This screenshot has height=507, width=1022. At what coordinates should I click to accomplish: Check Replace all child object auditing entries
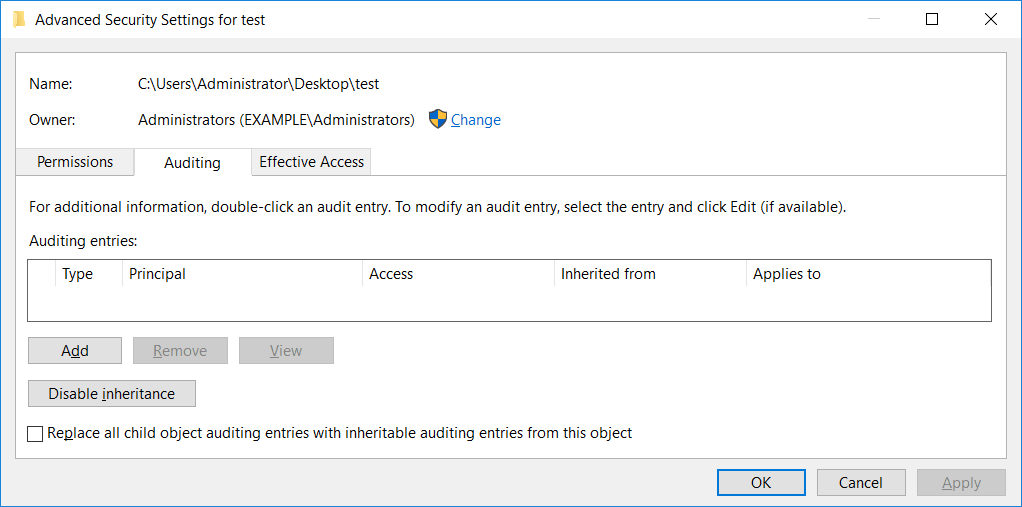(35, 433)
